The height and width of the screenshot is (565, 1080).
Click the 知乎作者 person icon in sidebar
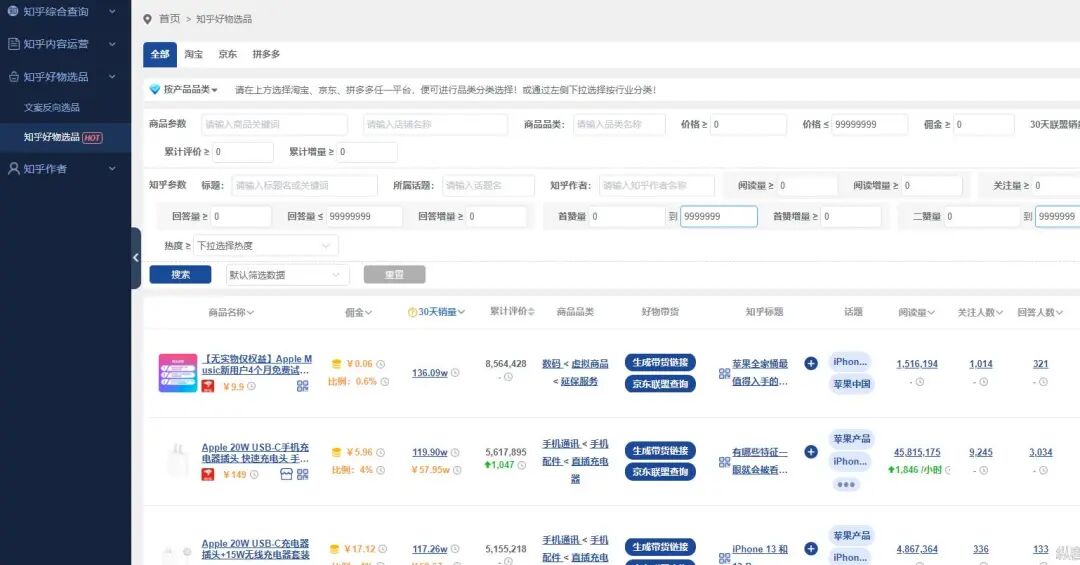click(x=13, y=169)
